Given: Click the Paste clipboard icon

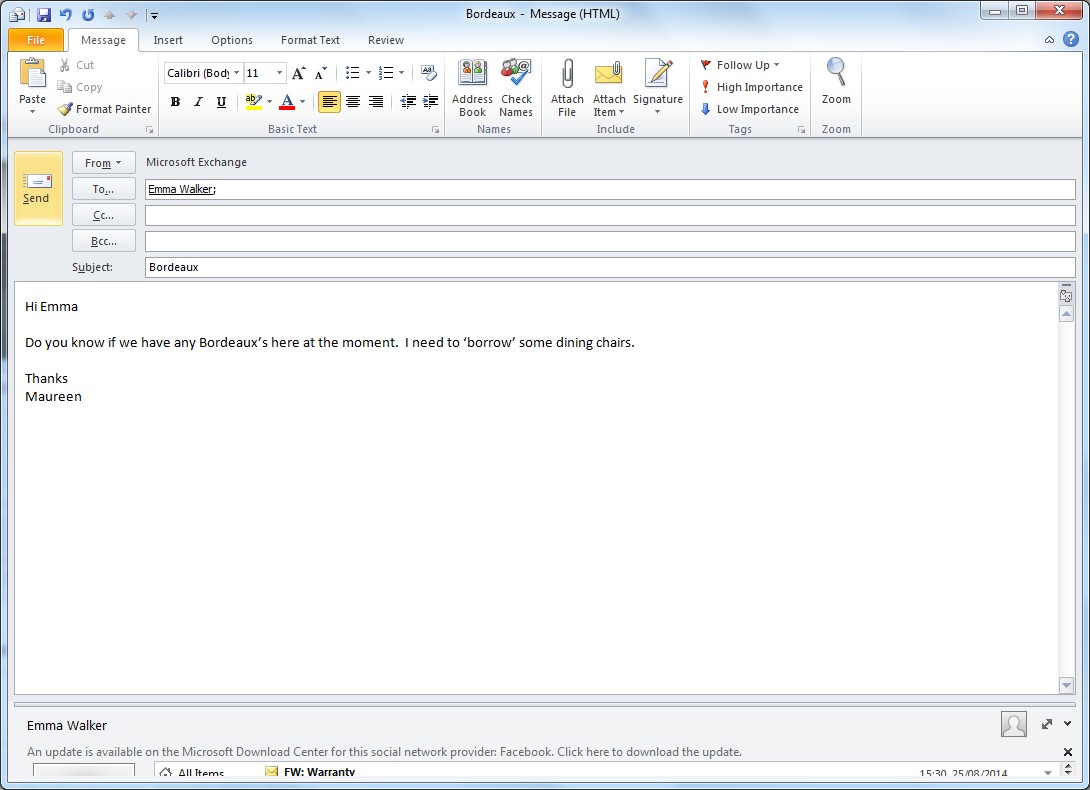Looking at the screenshot, I should 33,74.
